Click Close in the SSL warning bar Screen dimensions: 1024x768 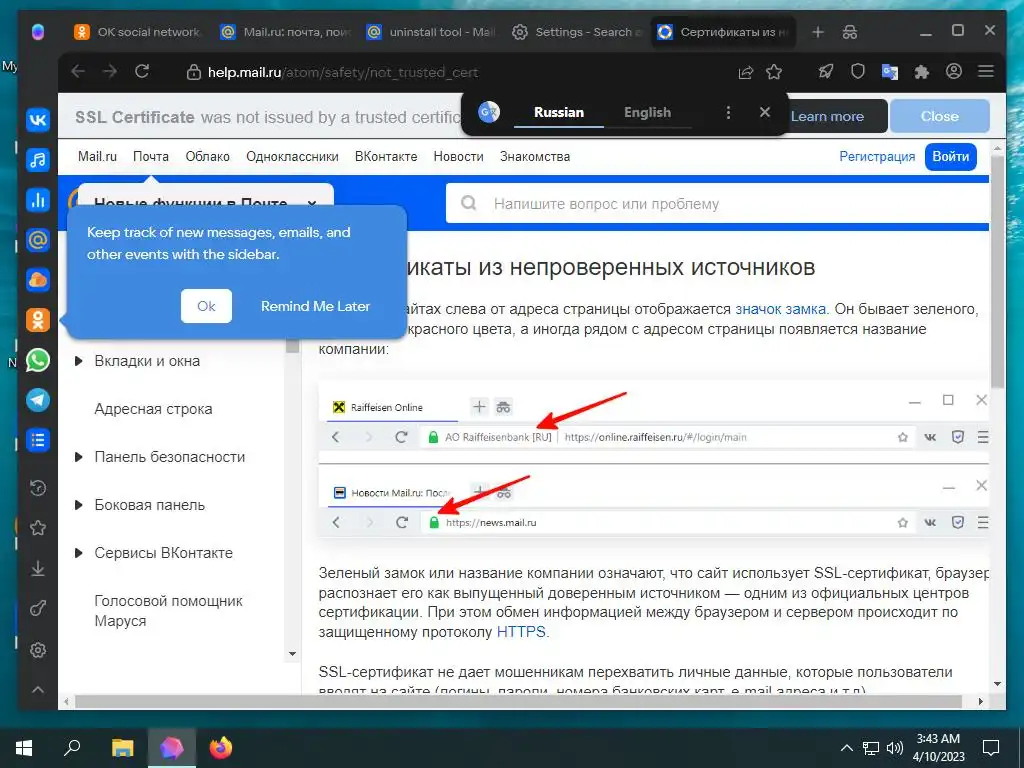coord(940,116)
